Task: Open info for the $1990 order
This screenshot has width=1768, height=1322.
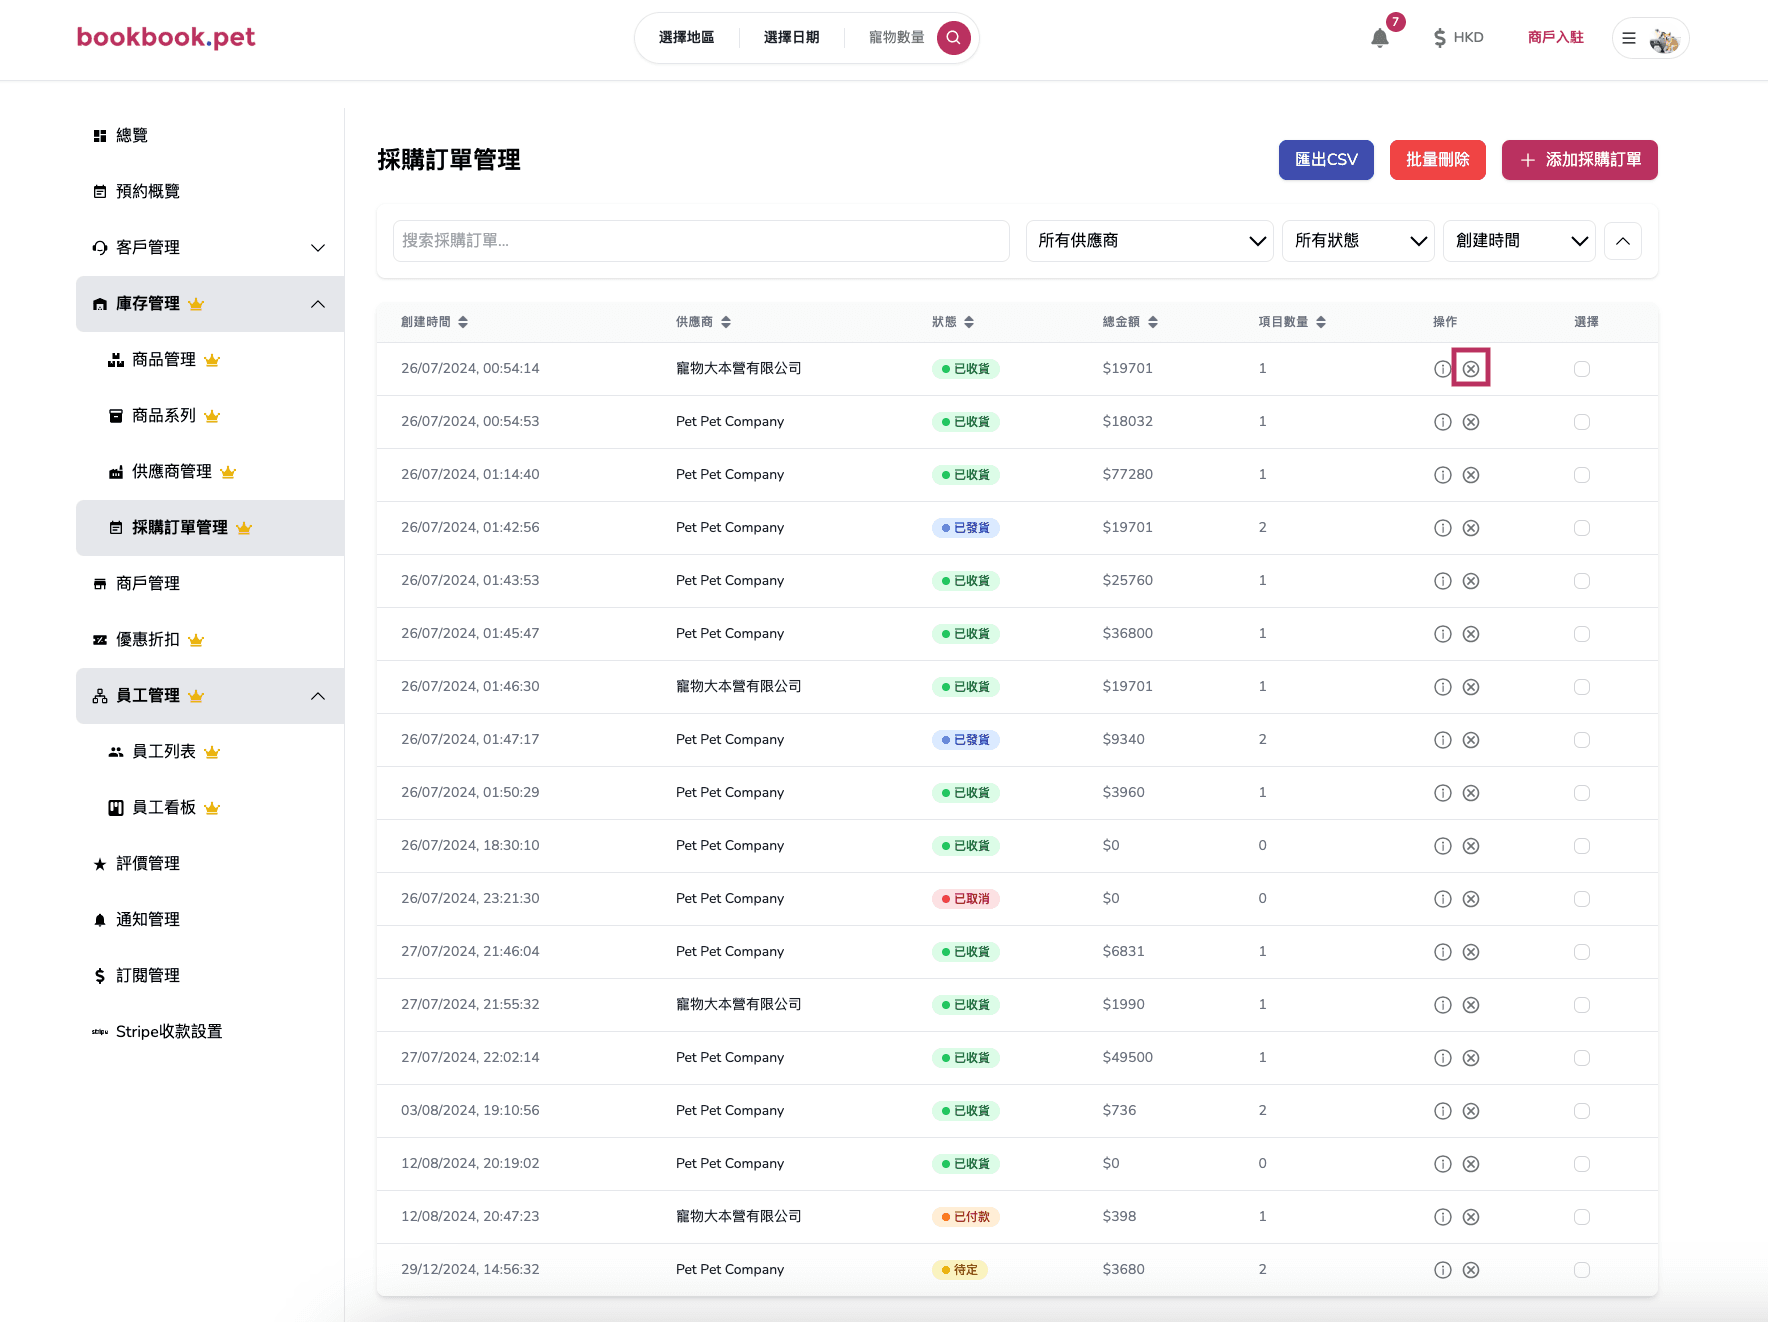Action: [1442, 1005]
